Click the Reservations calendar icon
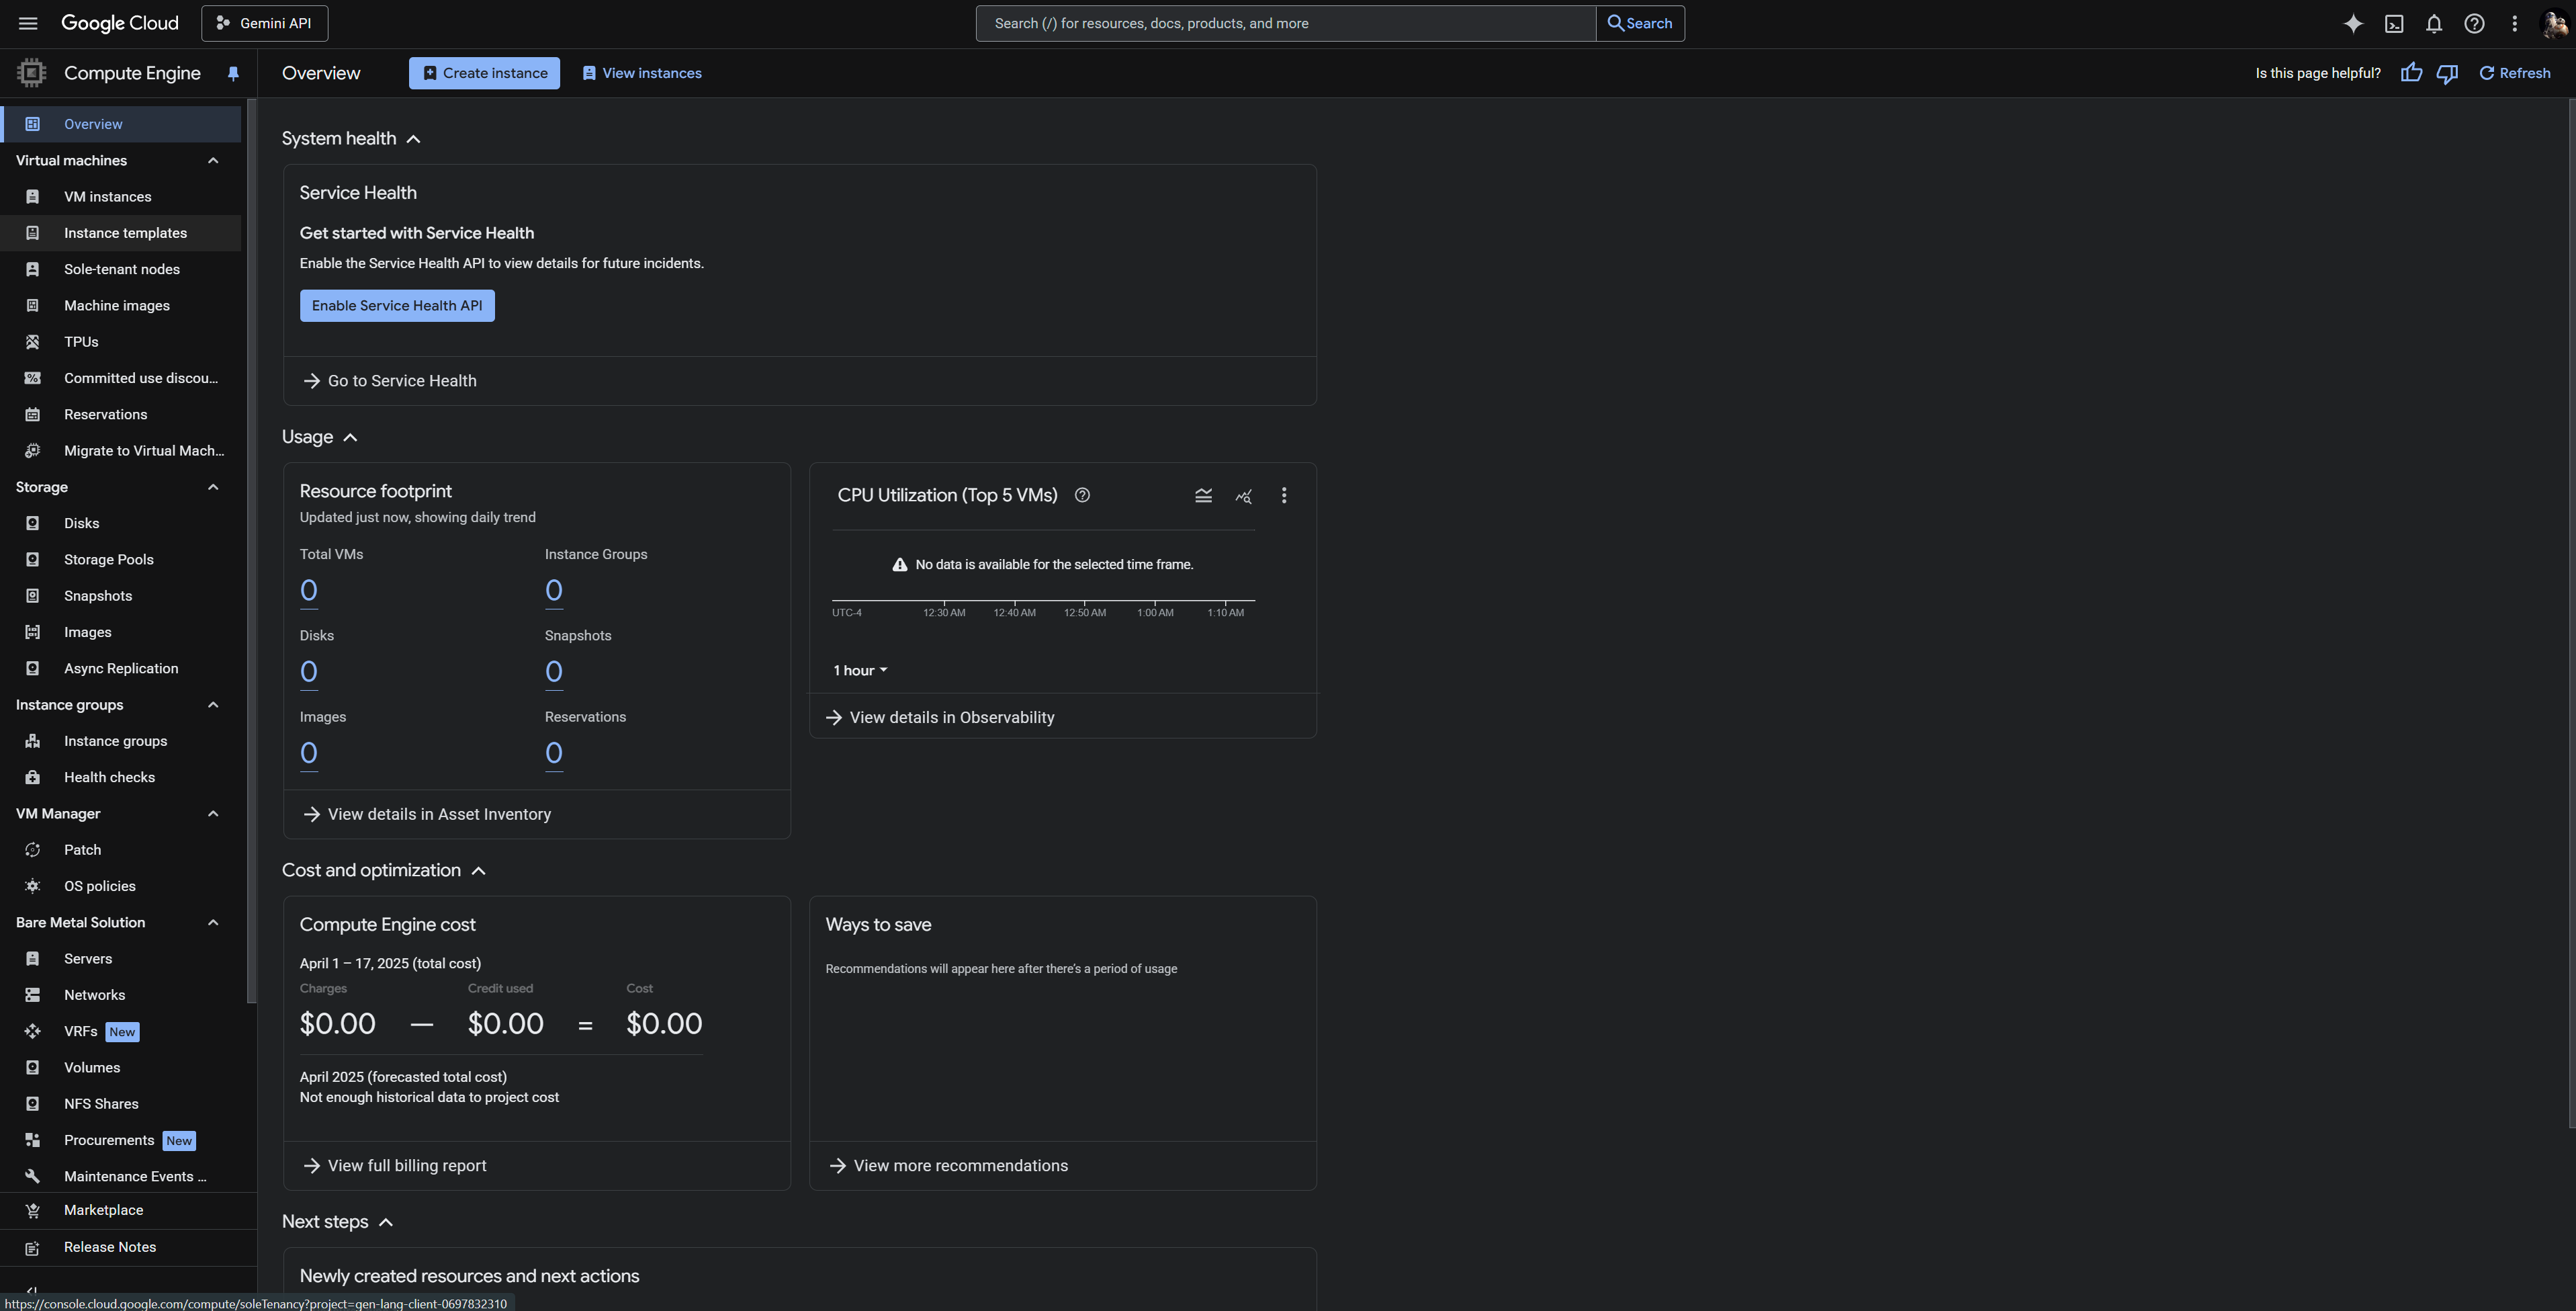The image size is (2576, 1311). point(32,414)
